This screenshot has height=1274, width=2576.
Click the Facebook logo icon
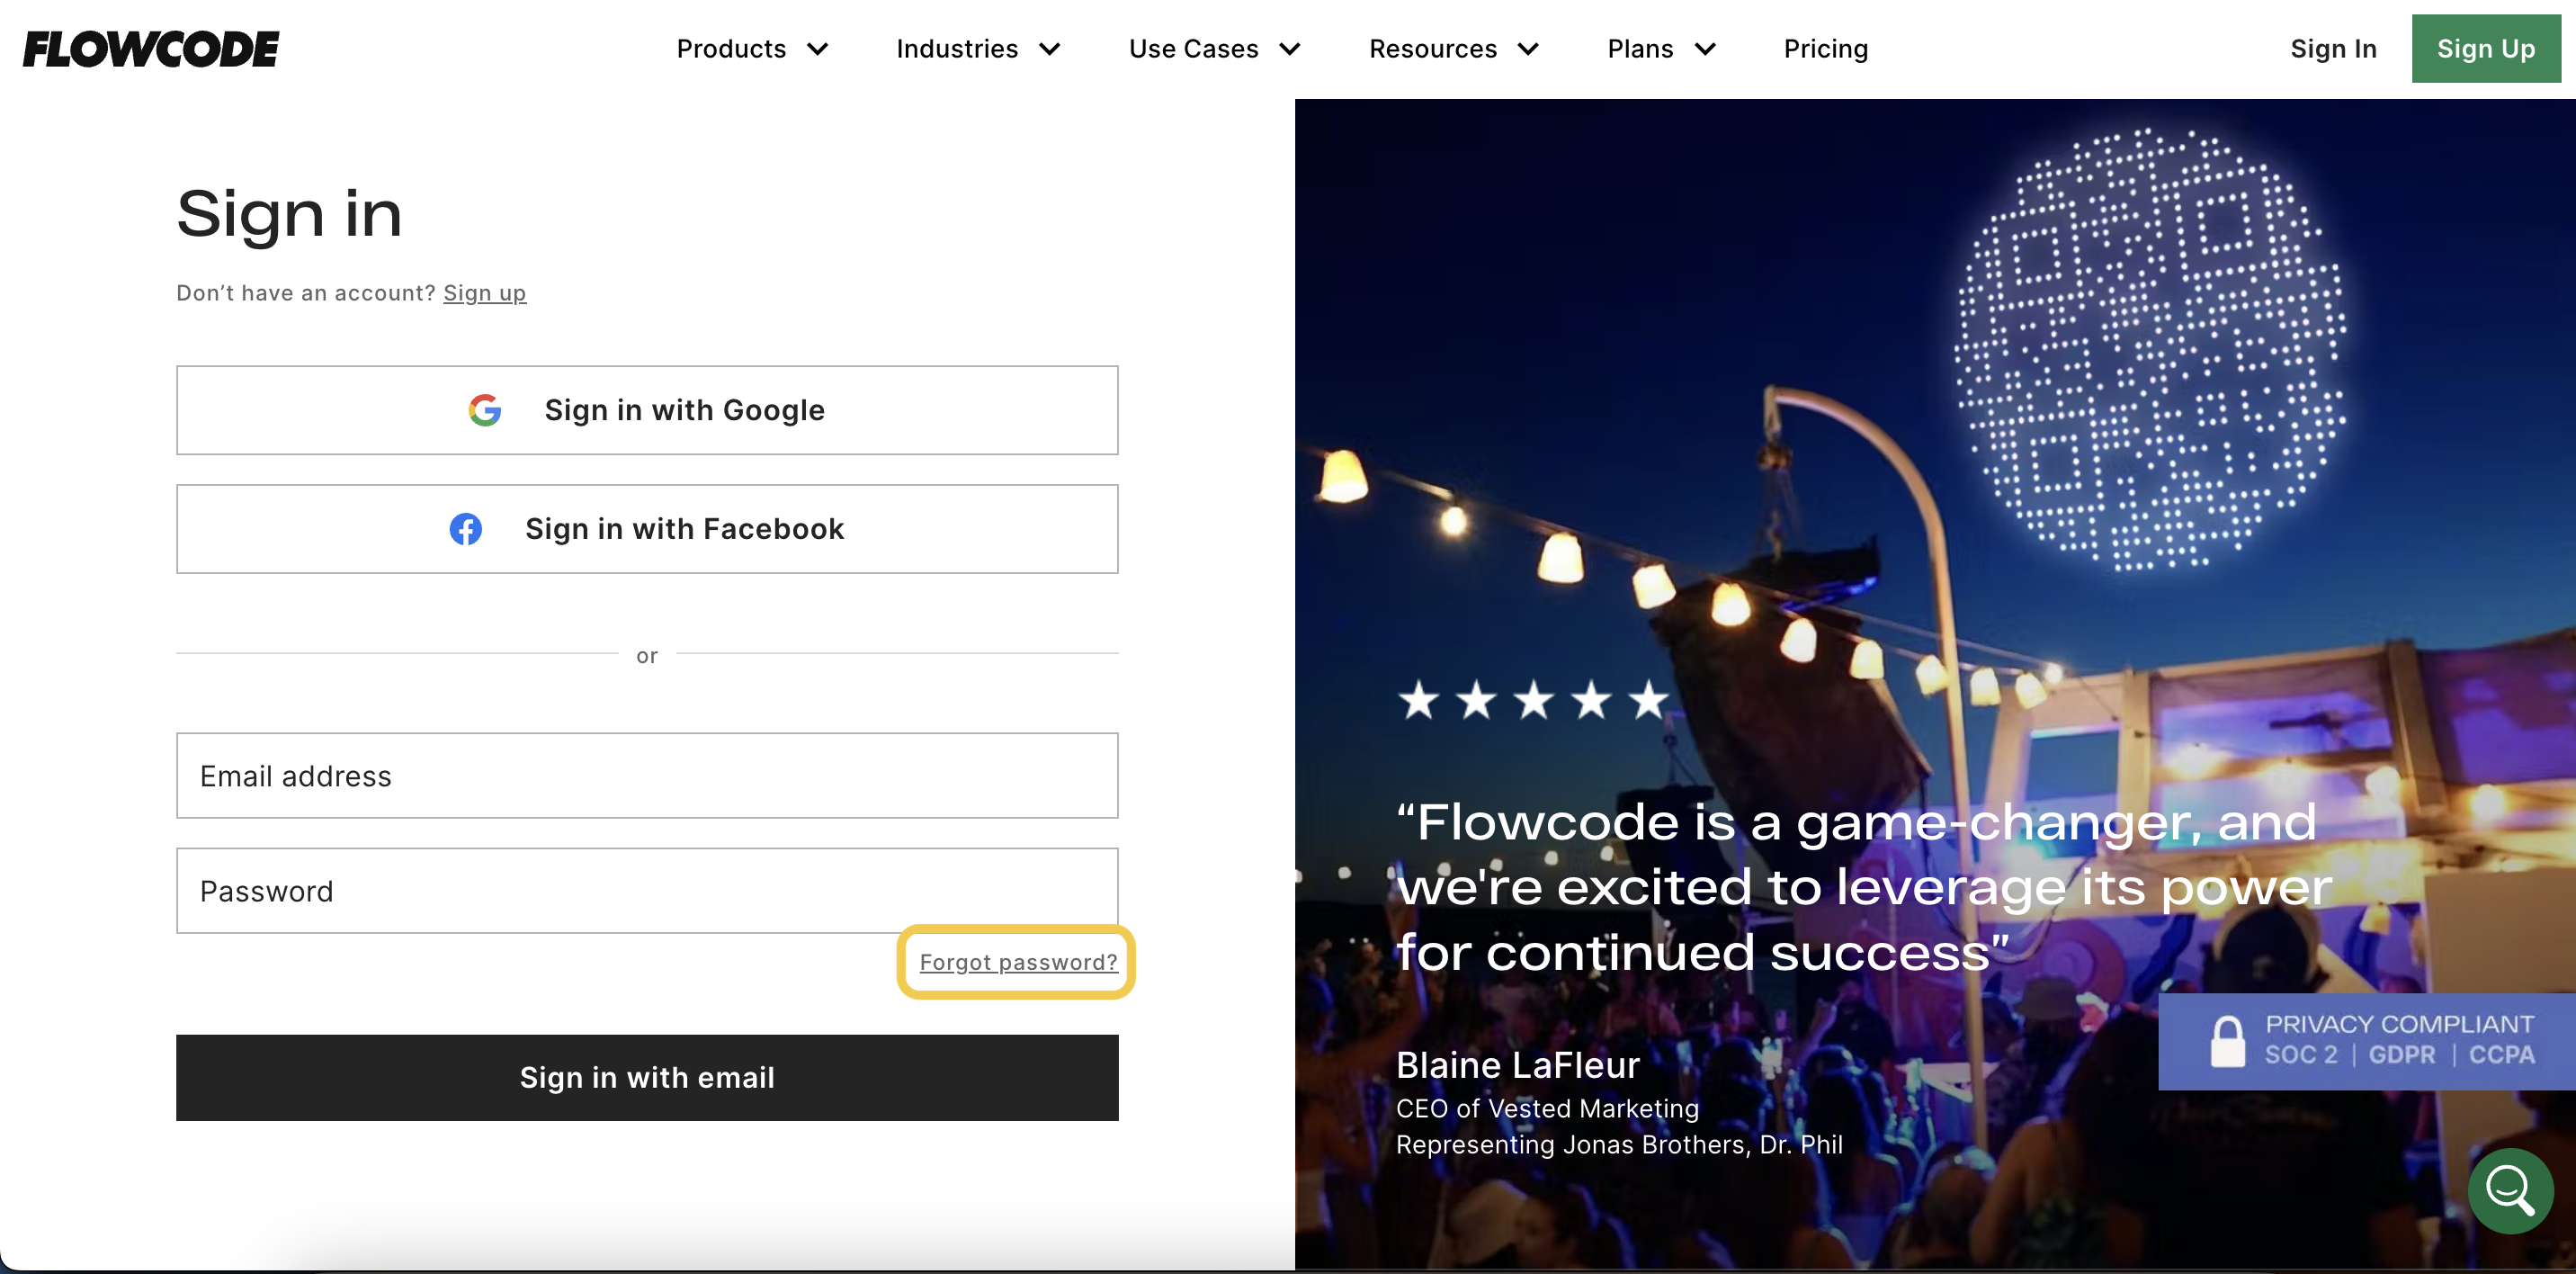(x=466, y=529)
